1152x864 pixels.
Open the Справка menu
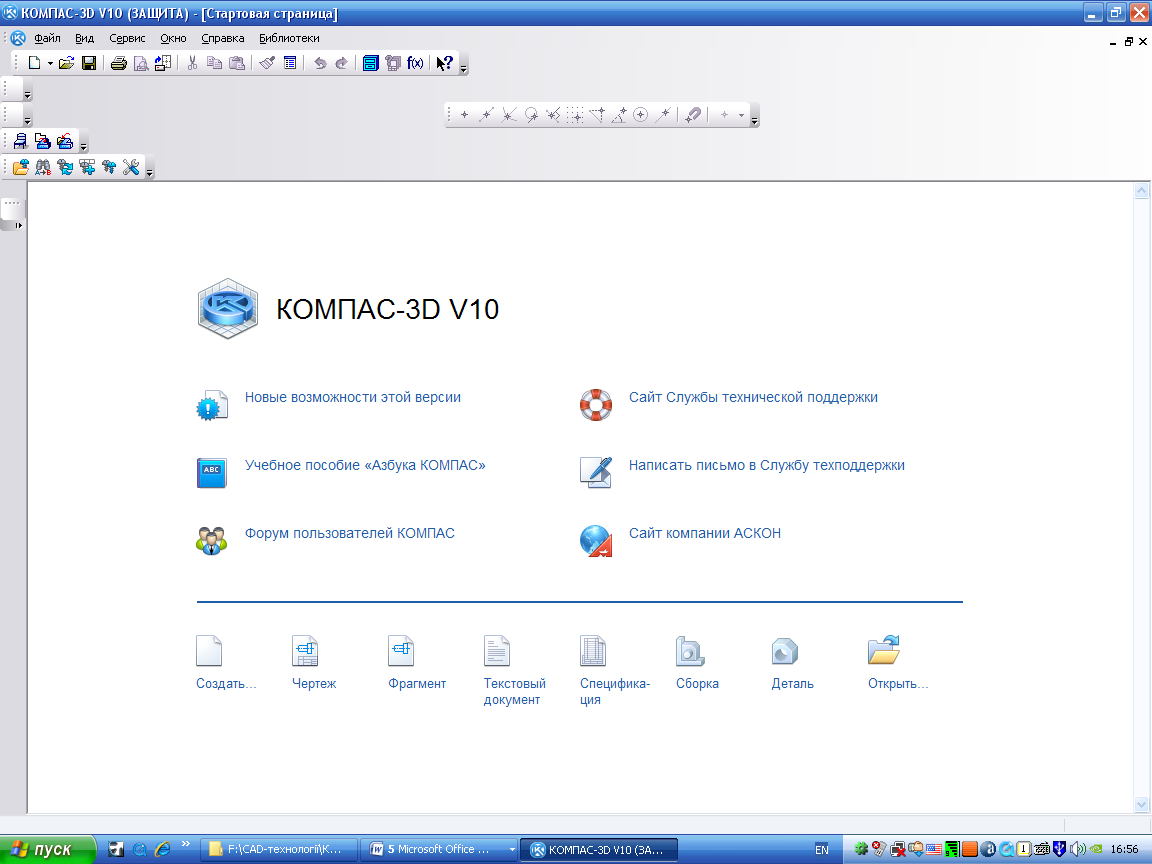223,38
